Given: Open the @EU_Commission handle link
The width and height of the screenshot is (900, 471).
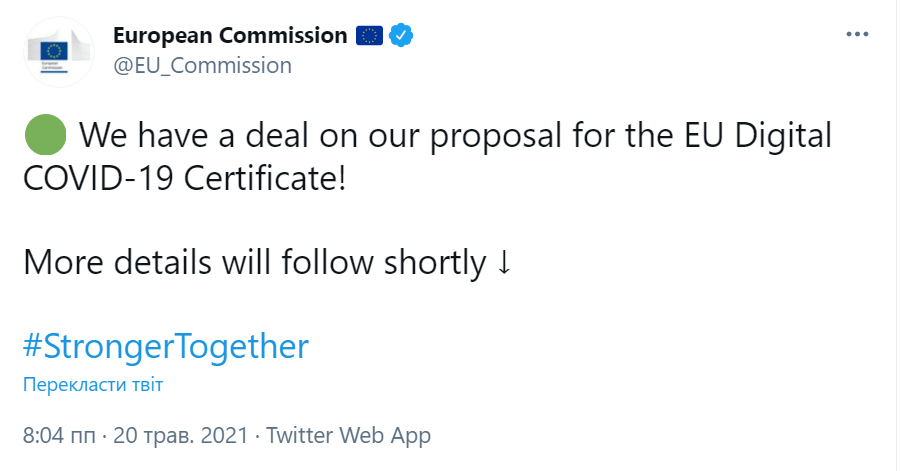Looking at the screenshot, I should click(x=202, y=65).
